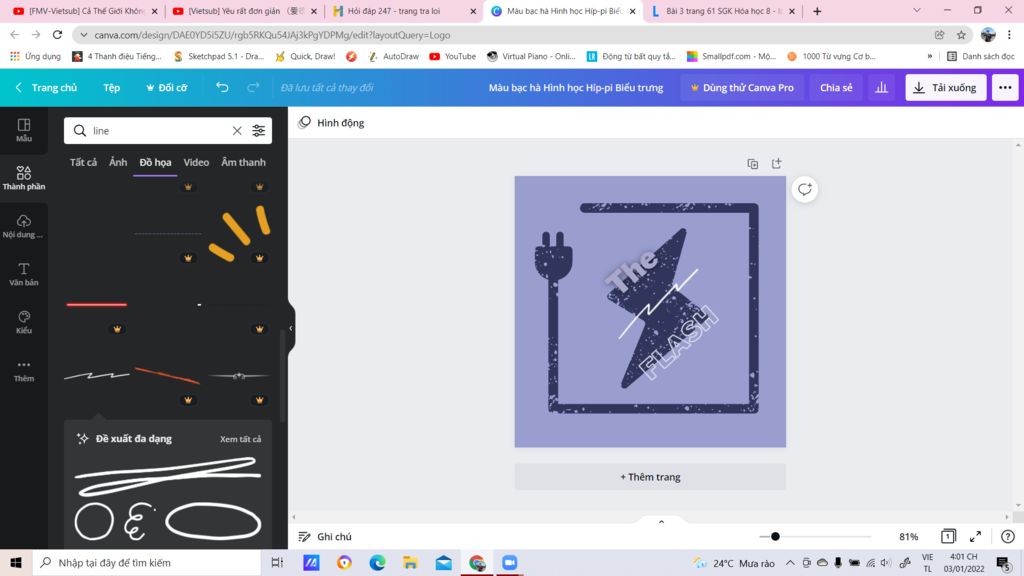Open a new browser tab

pyautogui.click(x=817, y=11)
